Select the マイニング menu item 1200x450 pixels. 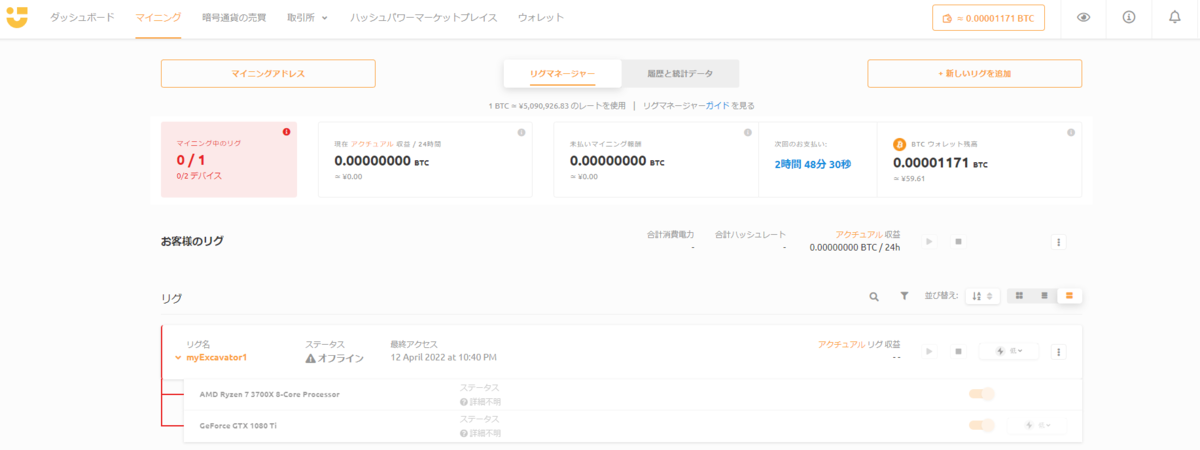pos(158,18)
